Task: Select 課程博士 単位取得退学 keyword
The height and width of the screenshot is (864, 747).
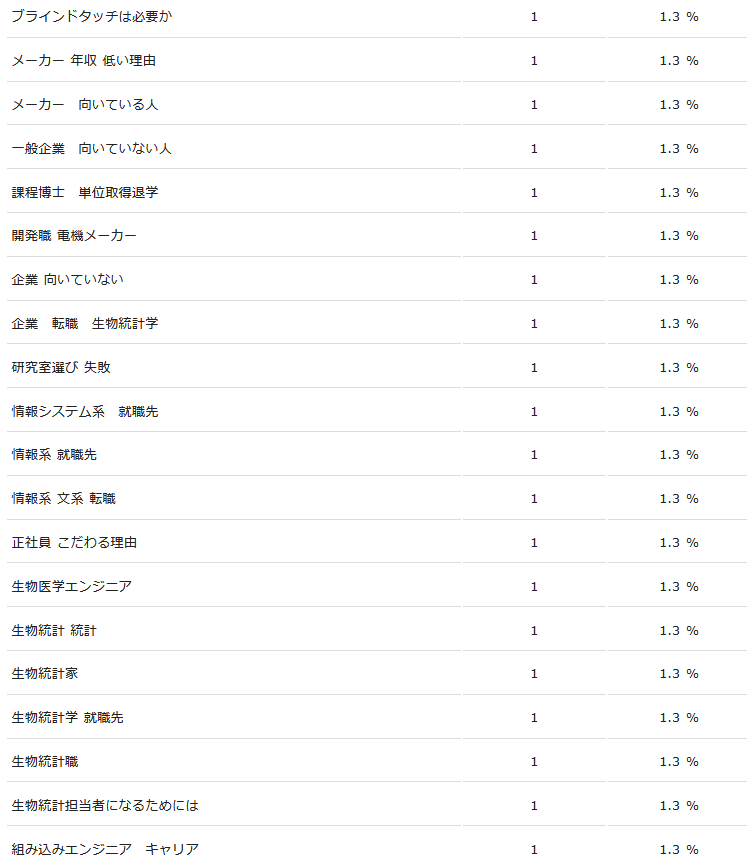Action: 85,192
